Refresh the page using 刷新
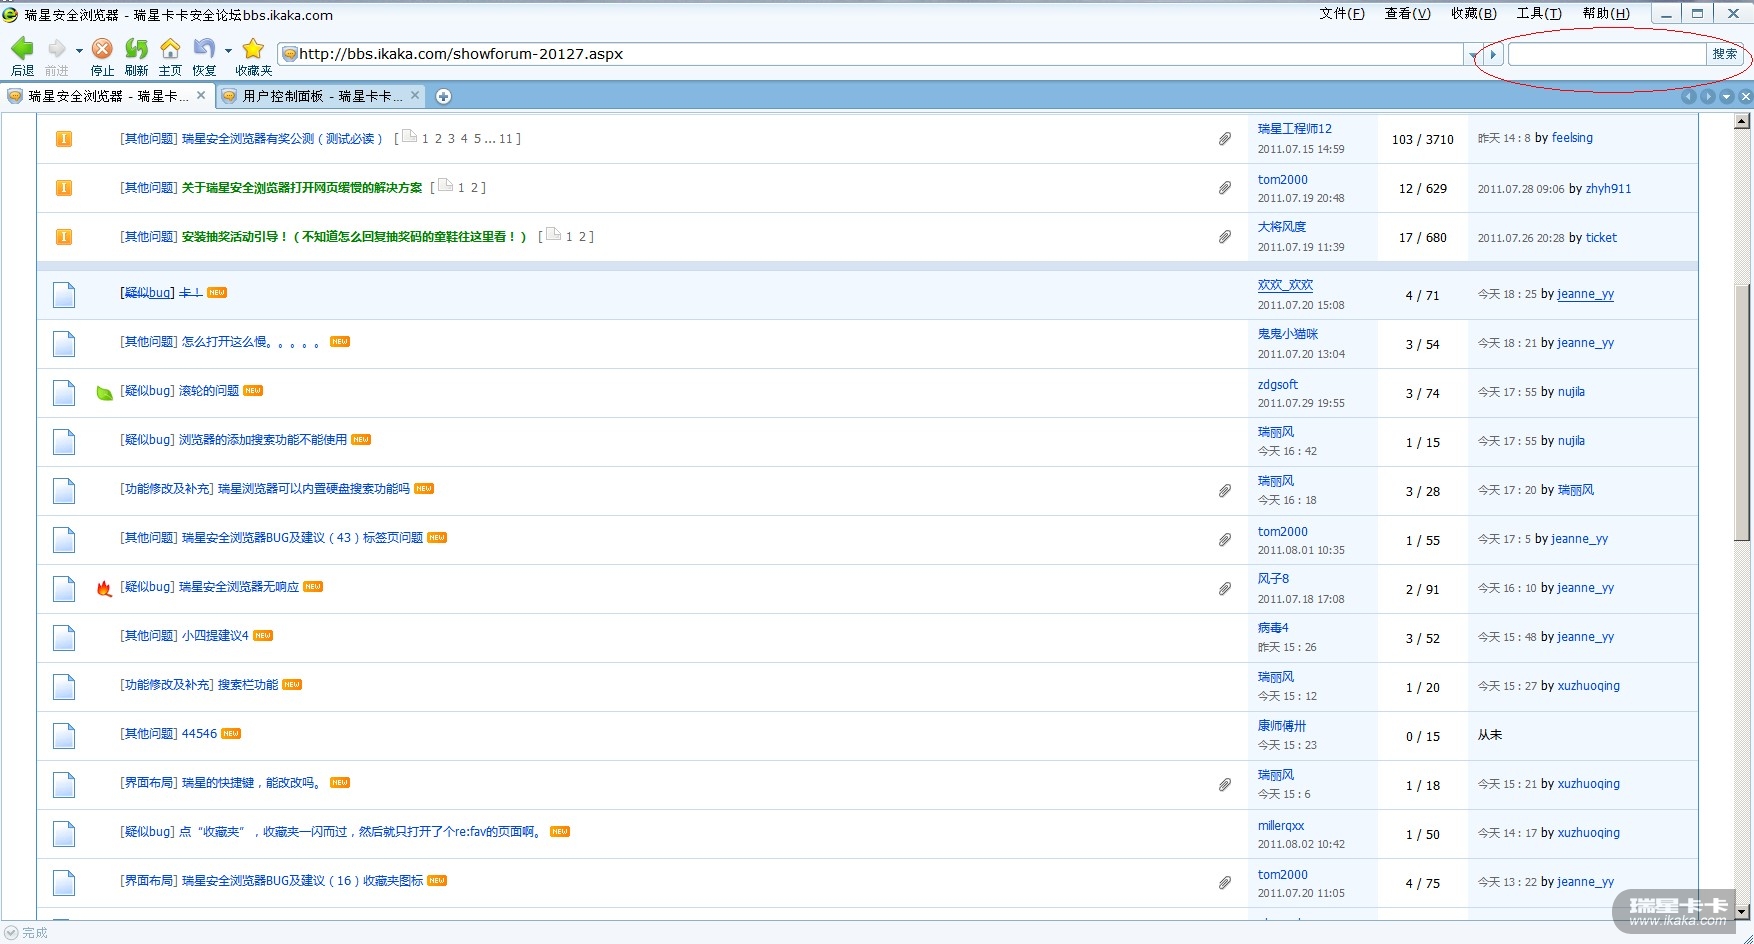Viewport: 1754px width, 944px height. coord(136,49)
